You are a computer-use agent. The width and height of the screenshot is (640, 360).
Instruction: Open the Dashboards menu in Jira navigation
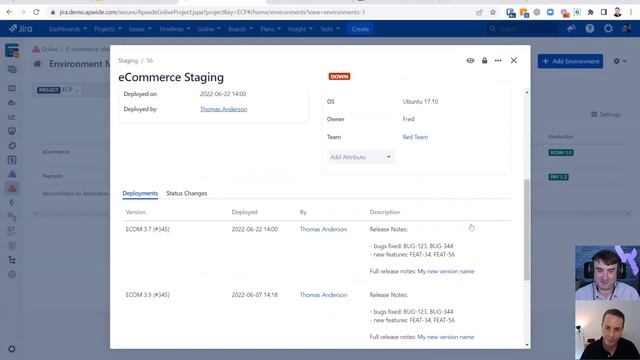pos(68,29)
